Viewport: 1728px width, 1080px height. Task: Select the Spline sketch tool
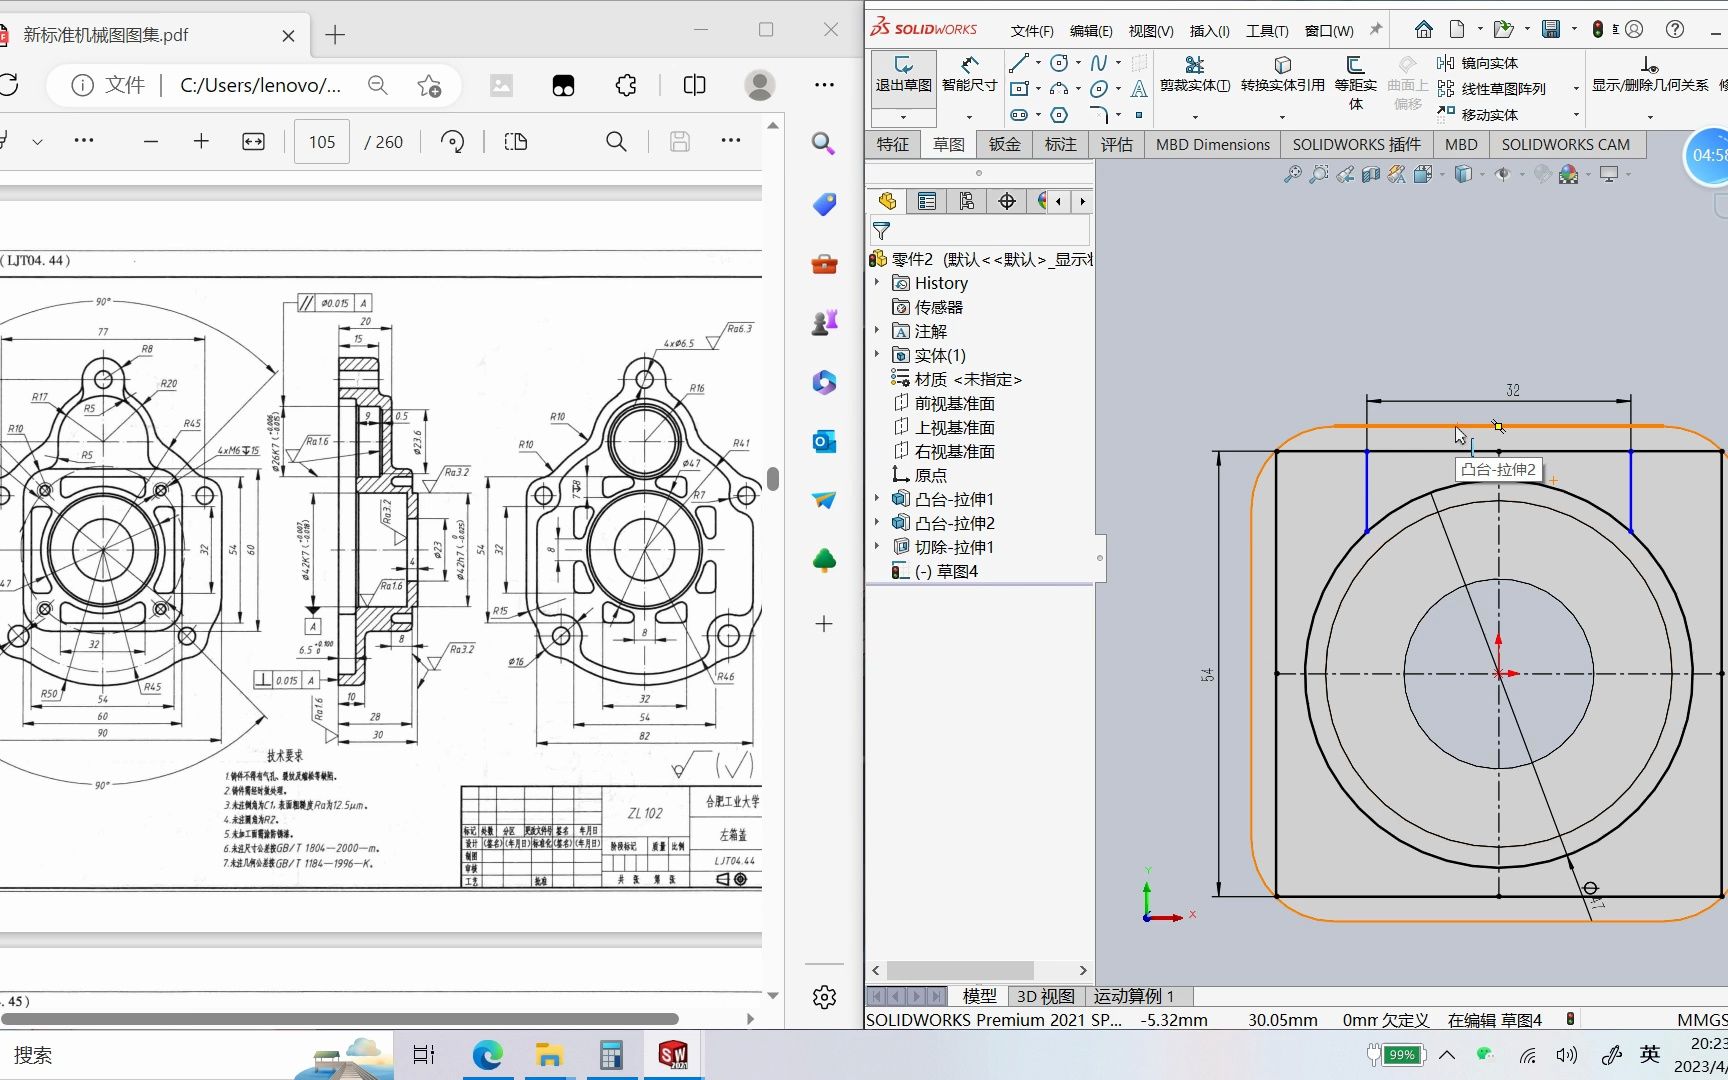[1099, 63]
